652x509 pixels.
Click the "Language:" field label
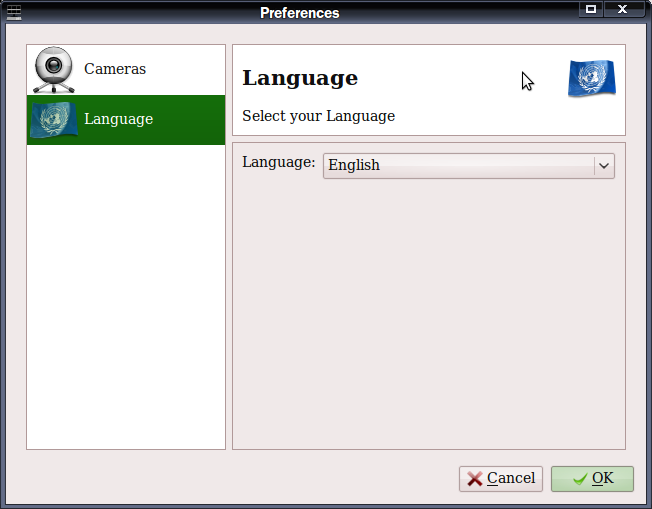(279, 162)
